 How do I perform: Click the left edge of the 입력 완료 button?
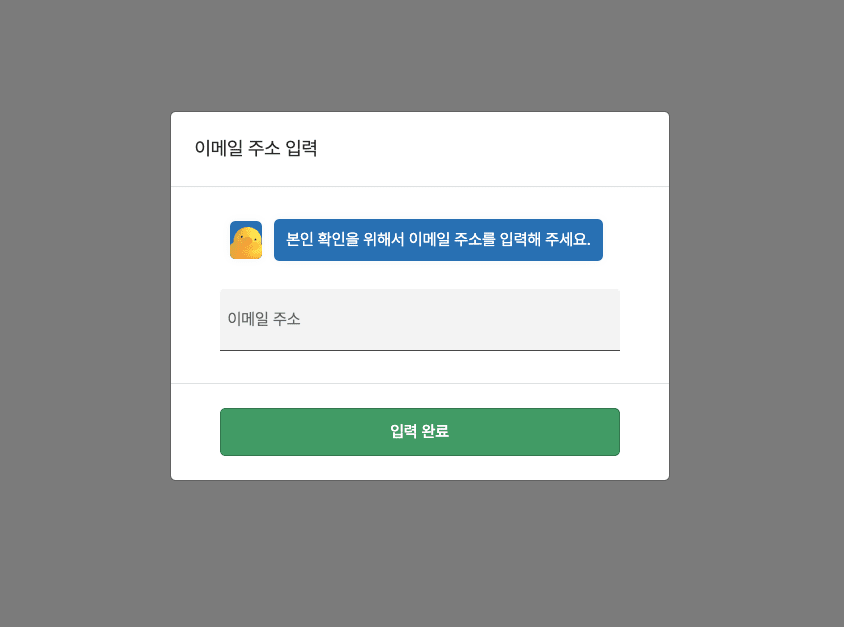click(x=225, y=432)
